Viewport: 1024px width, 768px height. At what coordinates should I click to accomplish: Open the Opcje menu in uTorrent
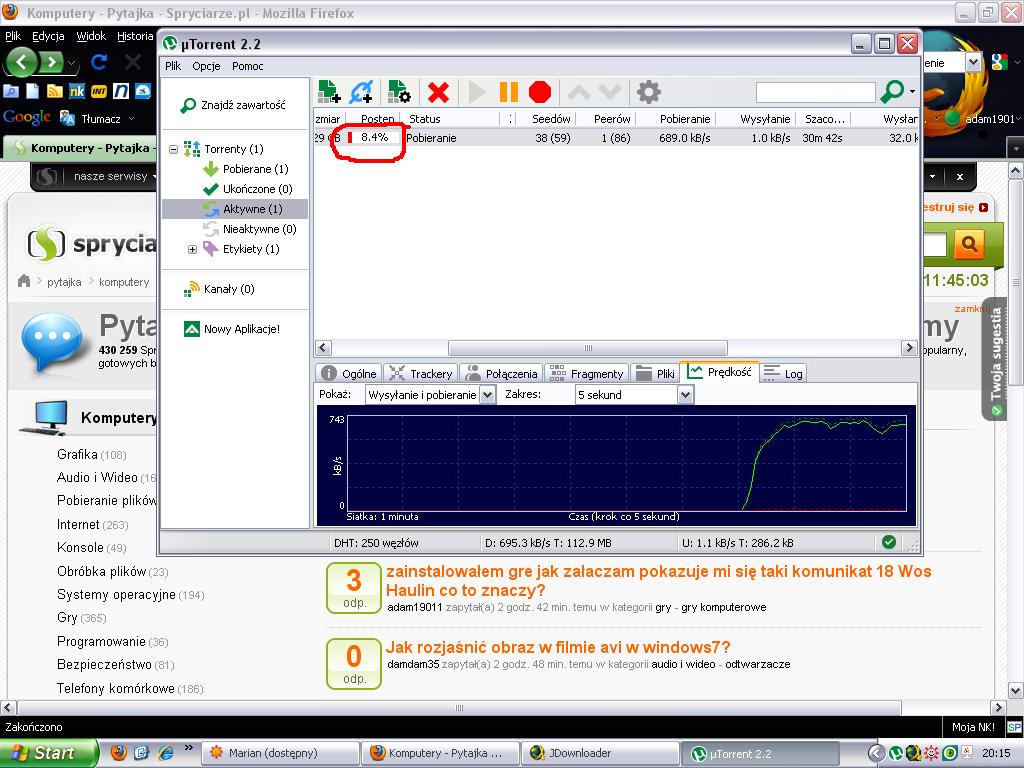tap(206, 66)
